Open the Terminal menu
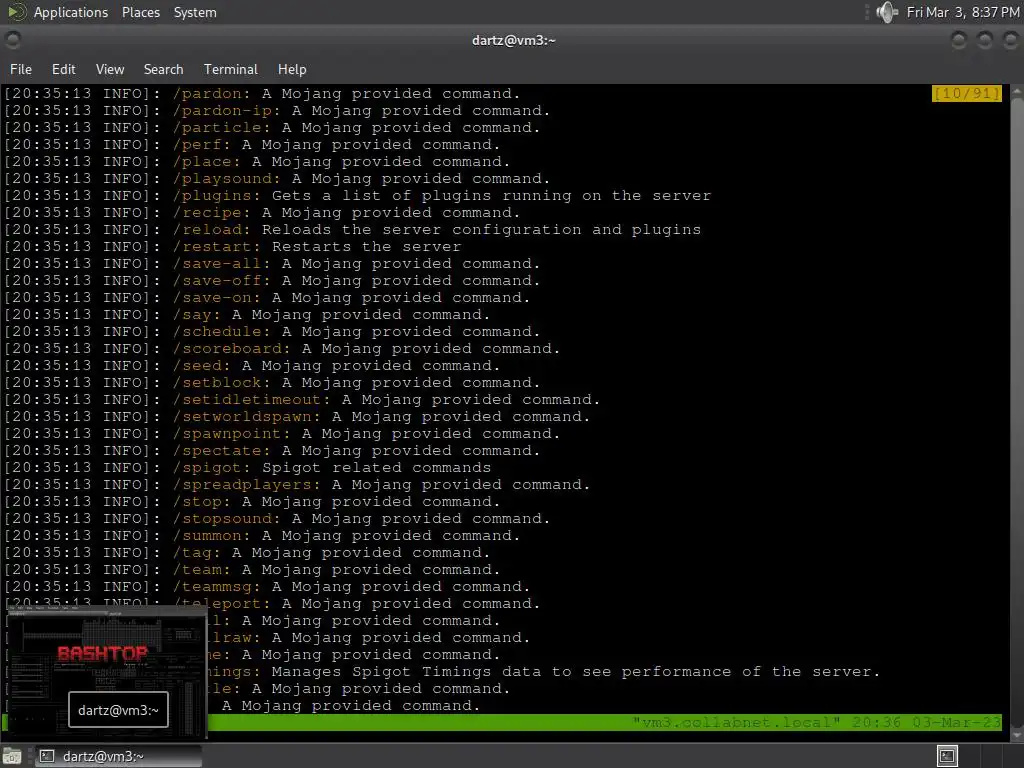 tap(231, 69)
